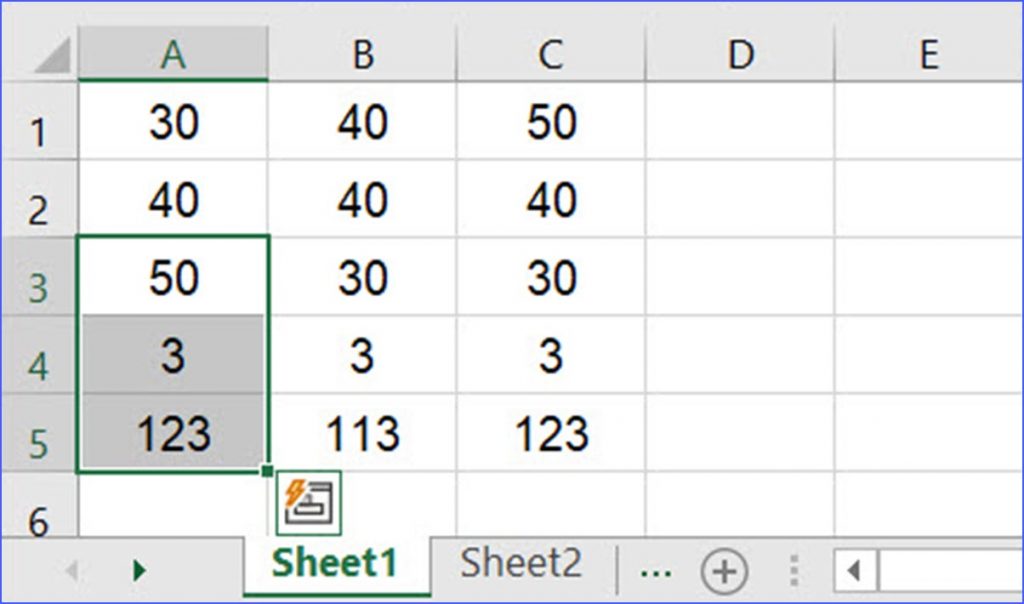Select the cell containing 123 in column C
The image size is (1024, 604).
(552, 433)
